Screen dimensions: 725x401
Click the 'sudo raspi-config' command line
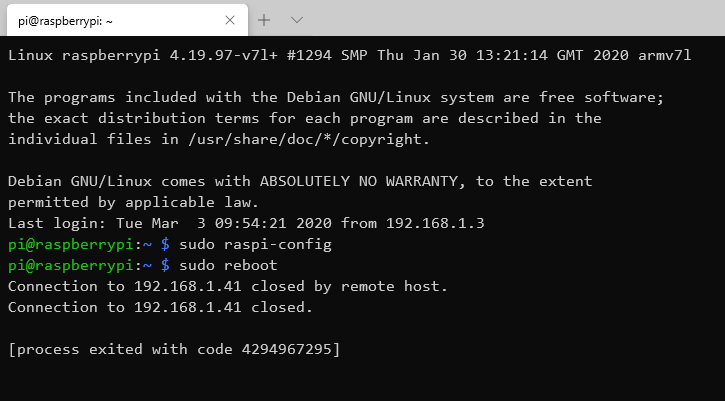[x=170, y=244]
